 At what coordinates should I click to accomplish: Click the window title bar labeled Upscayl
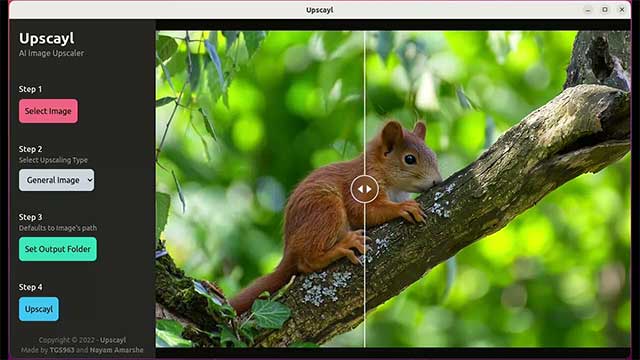[x=320, y=10]
